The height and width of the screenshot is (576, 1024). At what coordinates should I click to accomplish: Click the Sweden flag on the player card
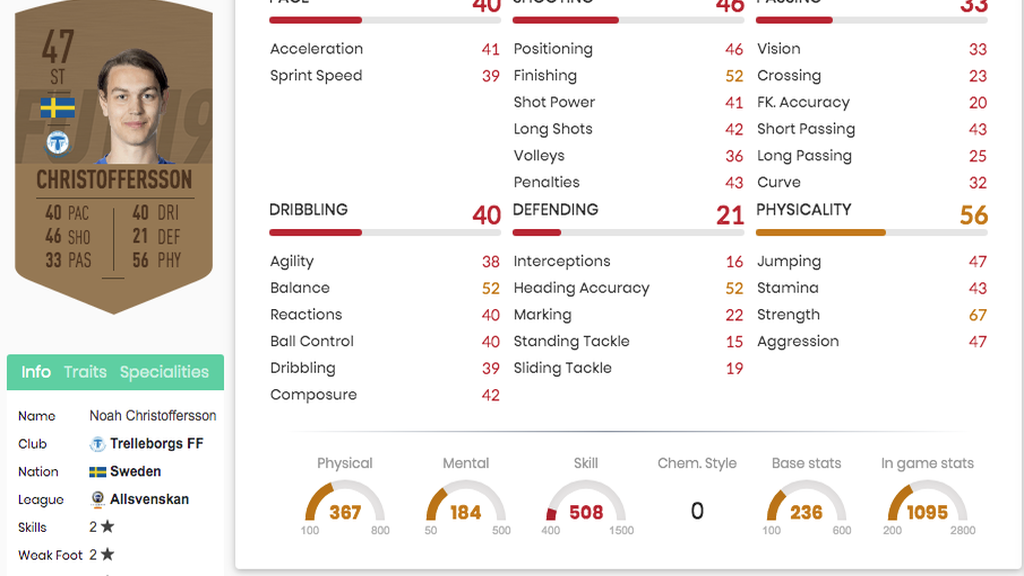[57, 108]
